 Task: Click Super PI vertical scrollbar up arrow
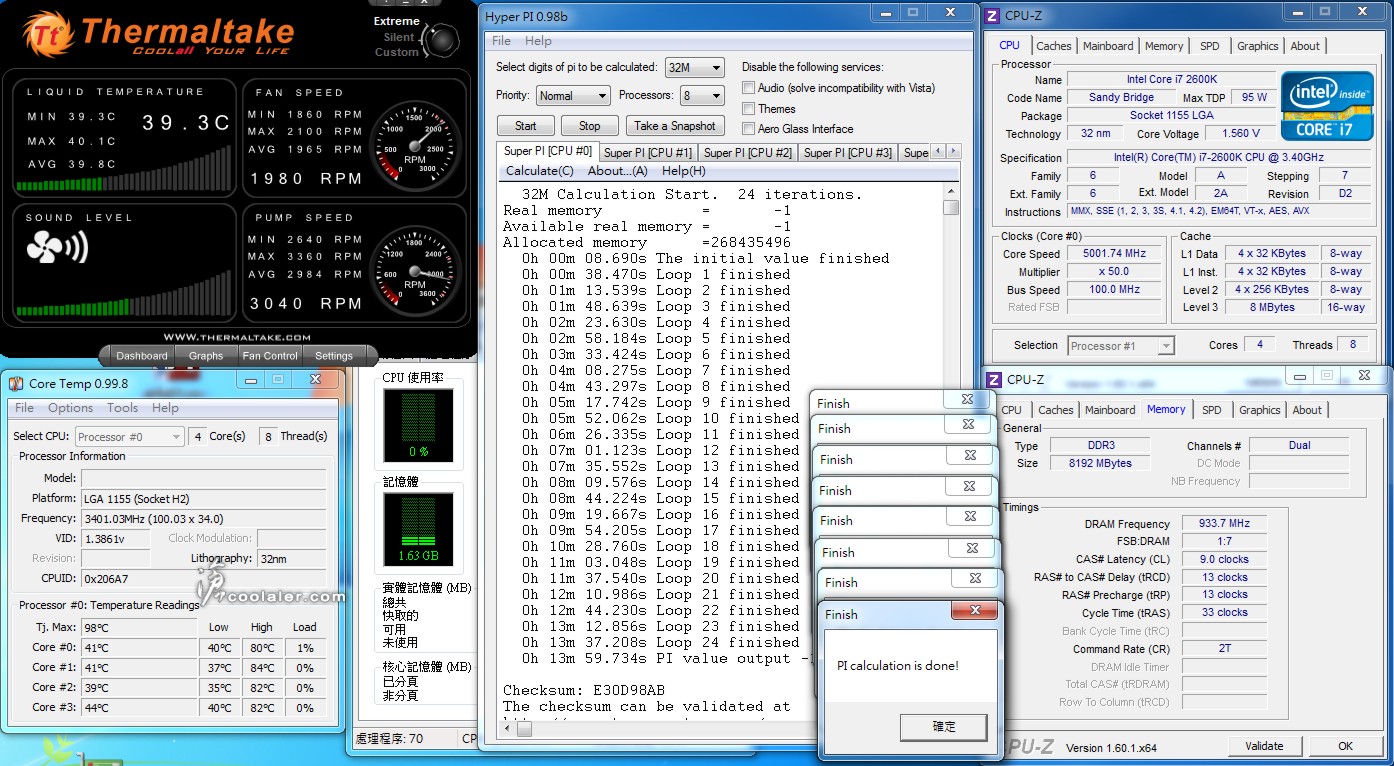951,191
